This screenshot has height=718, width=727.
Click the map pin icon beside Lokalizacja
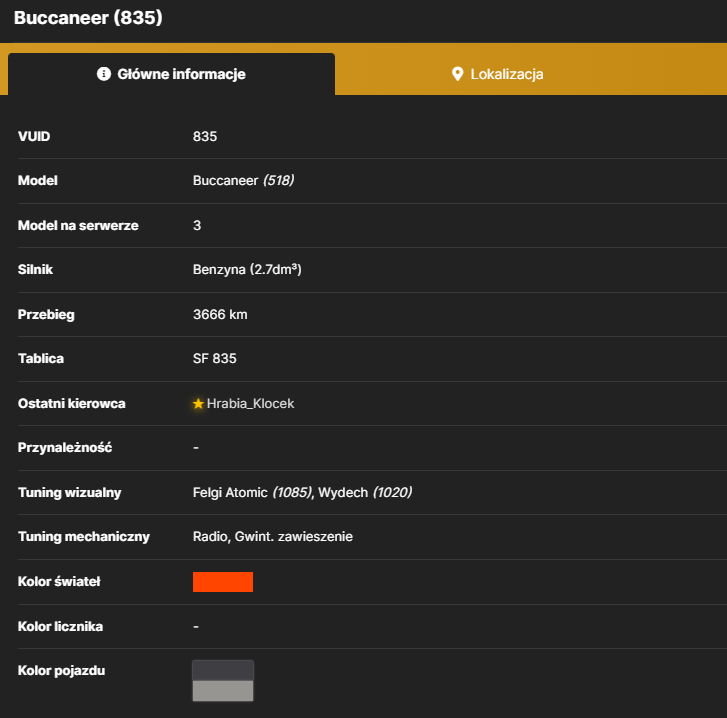coord(458,74)
